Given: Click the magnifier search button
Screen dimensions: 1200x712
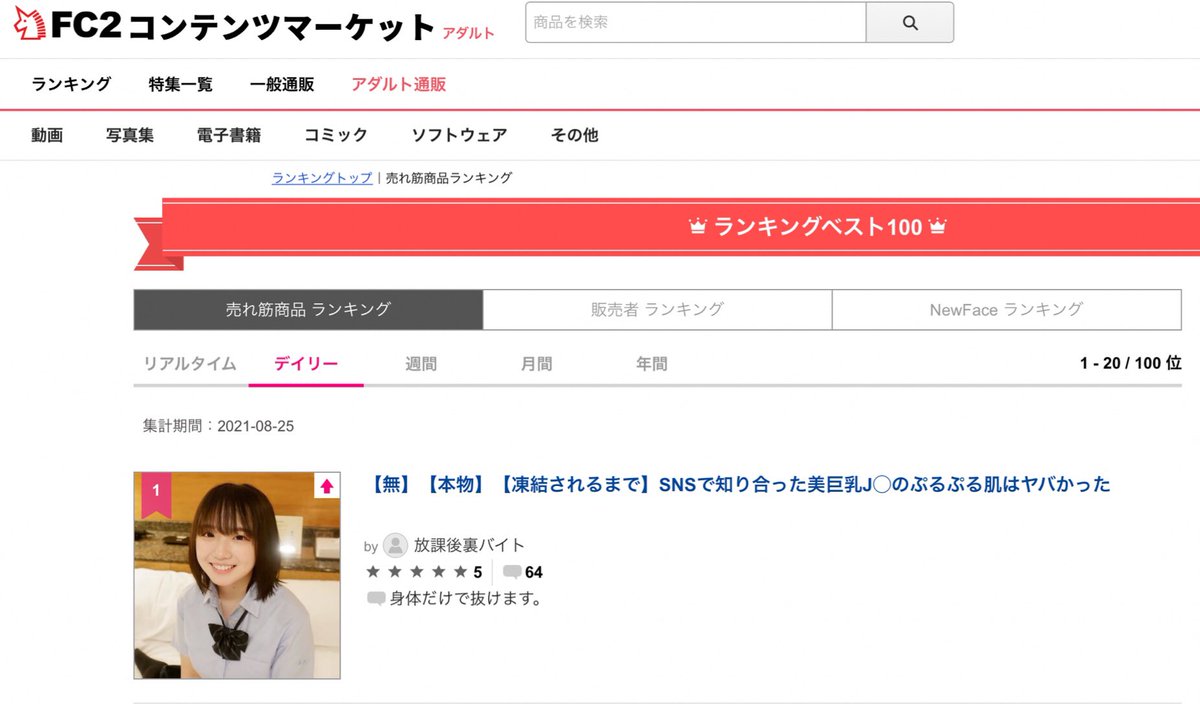Looking at the screenshot, I should [909, 22].
